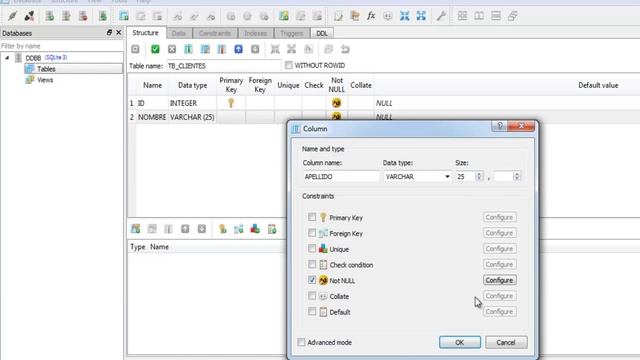
Task: Close the Databases panel with its X
Action: [119, 32]
